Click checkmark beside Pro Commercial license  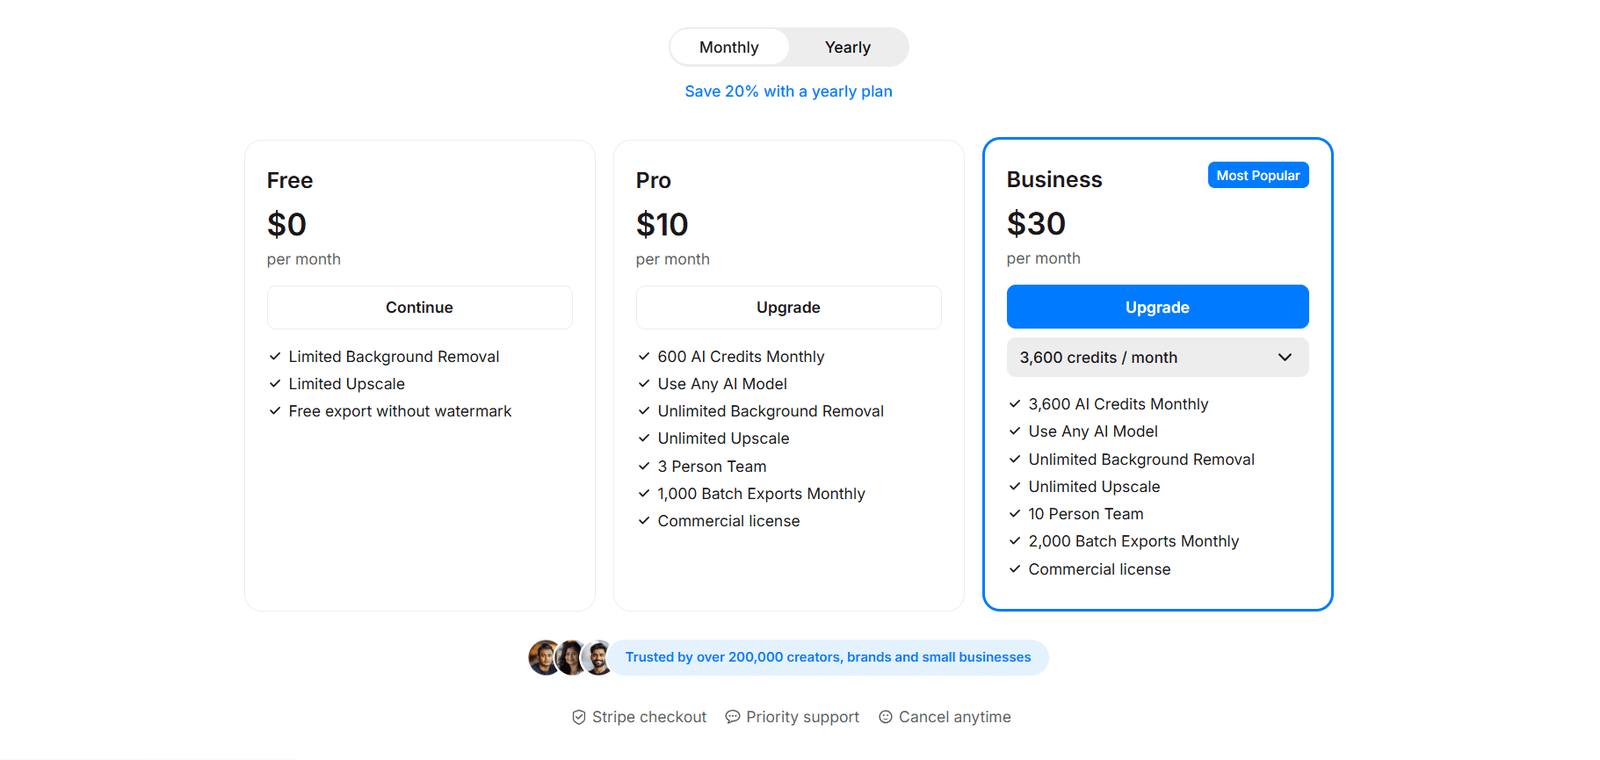coord(644,521)
